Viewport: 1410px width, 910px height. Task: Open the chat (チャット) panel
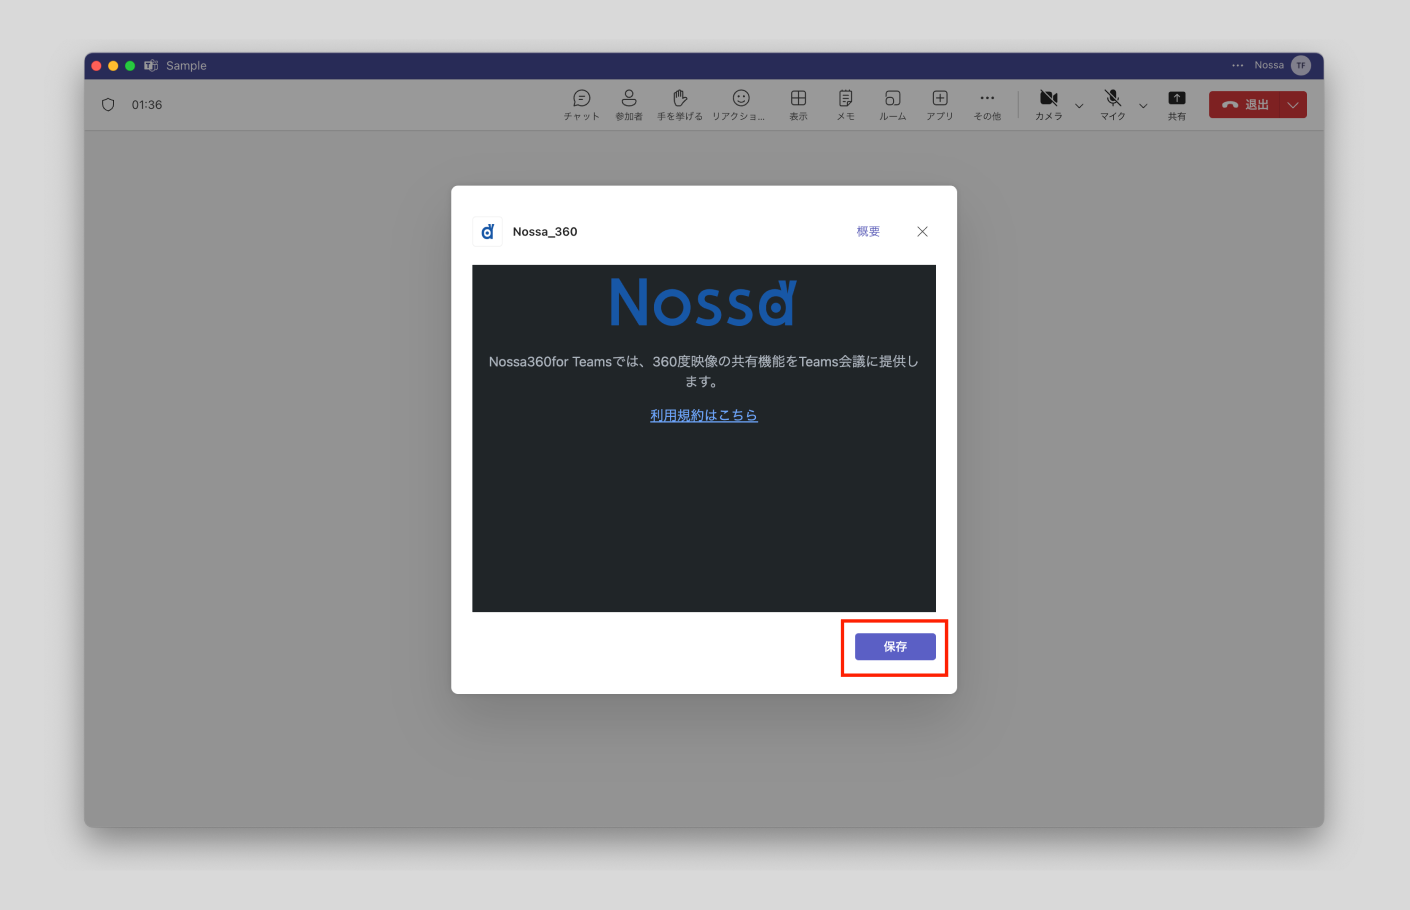pos(581,104)
